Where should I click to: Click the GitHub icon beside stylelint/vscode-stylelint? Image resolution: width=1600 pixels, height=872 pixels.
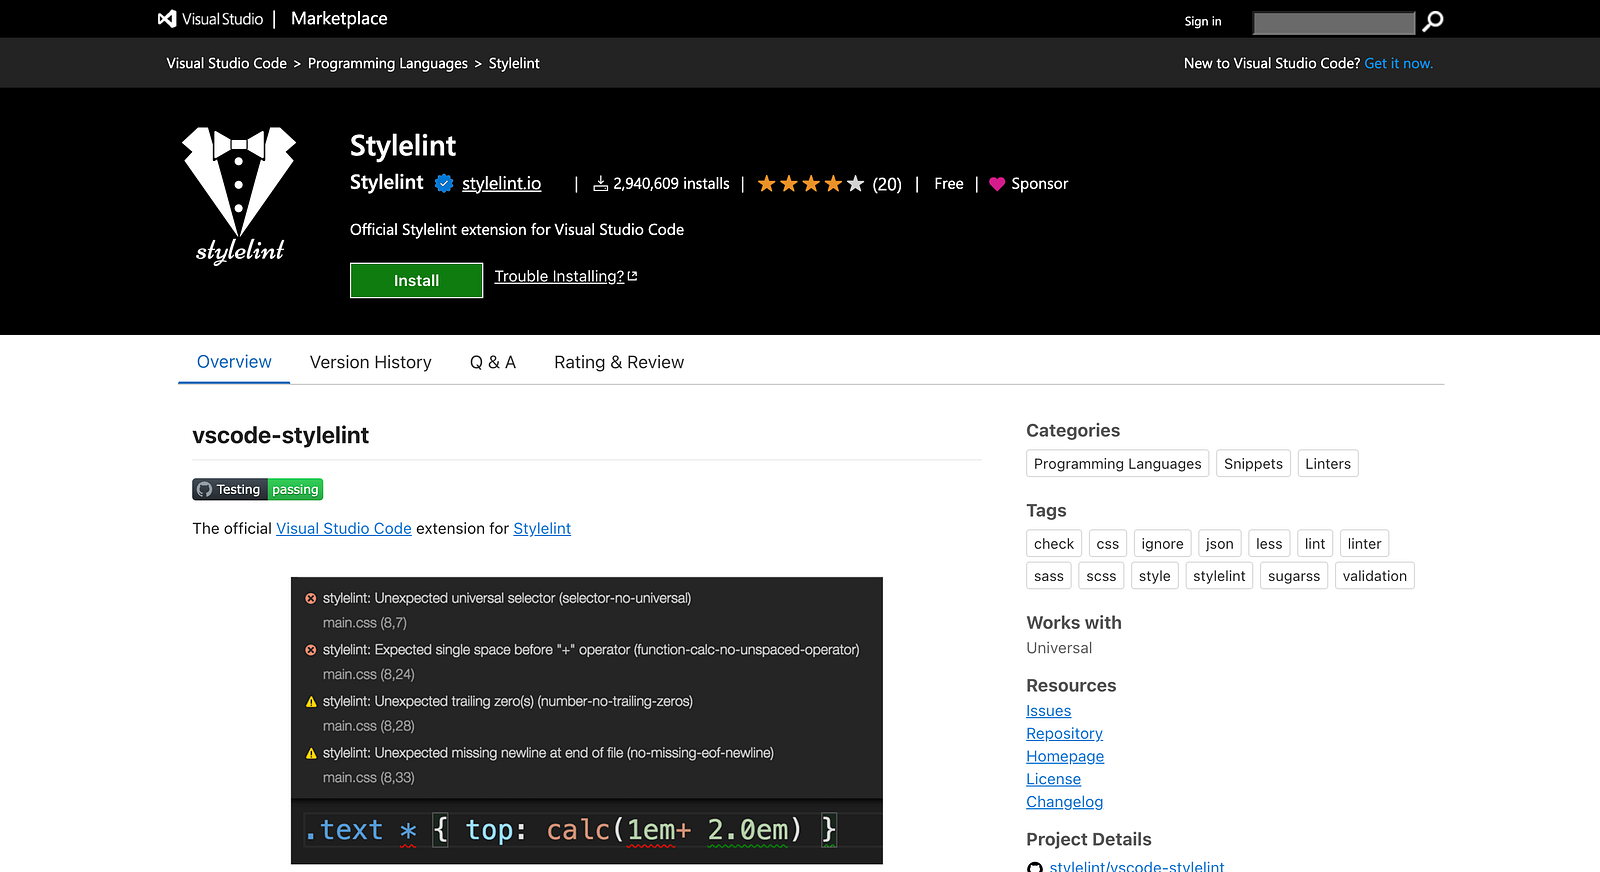(1035, 867)
